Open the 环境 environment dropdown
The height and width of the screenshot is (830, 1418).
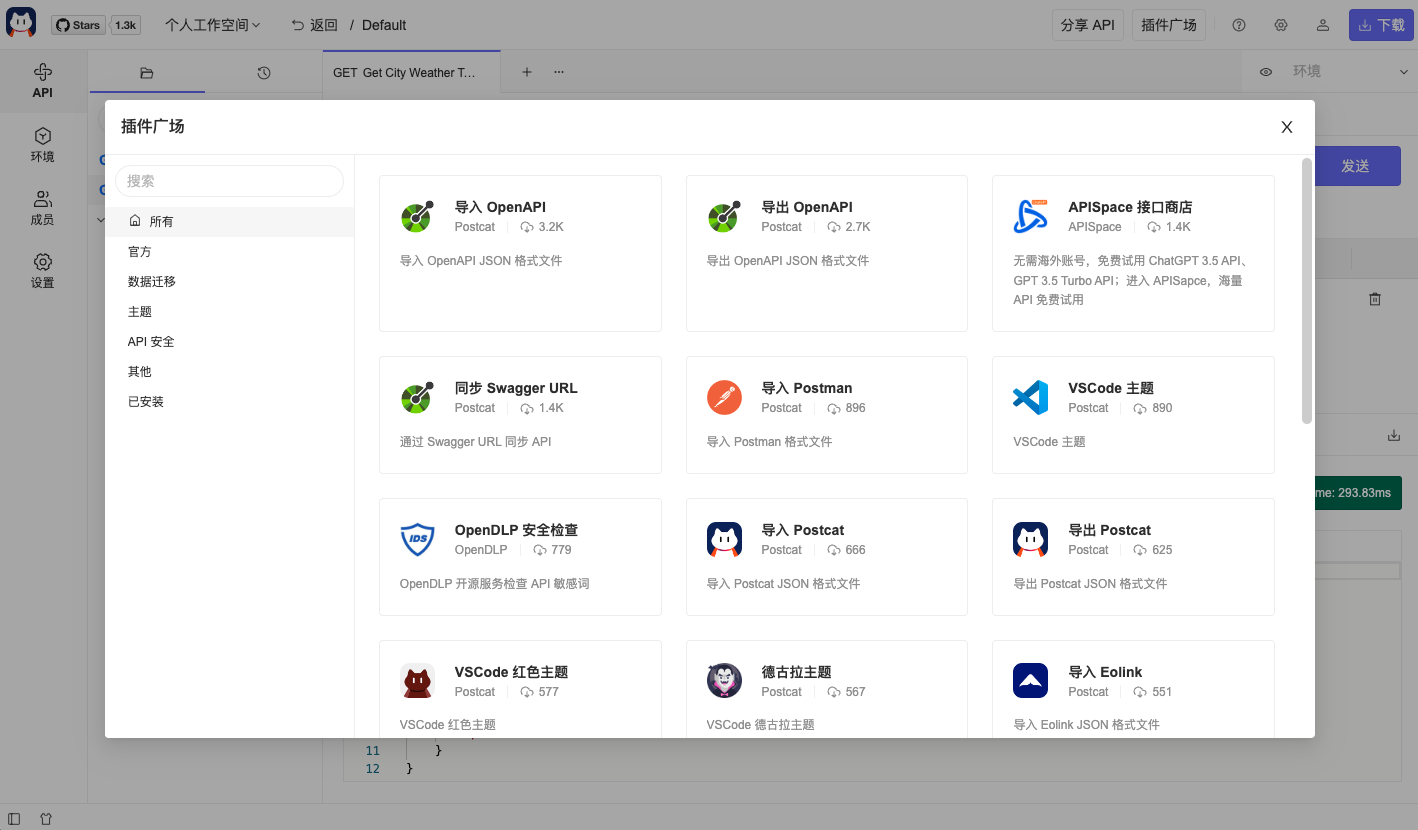(1348, 72)
